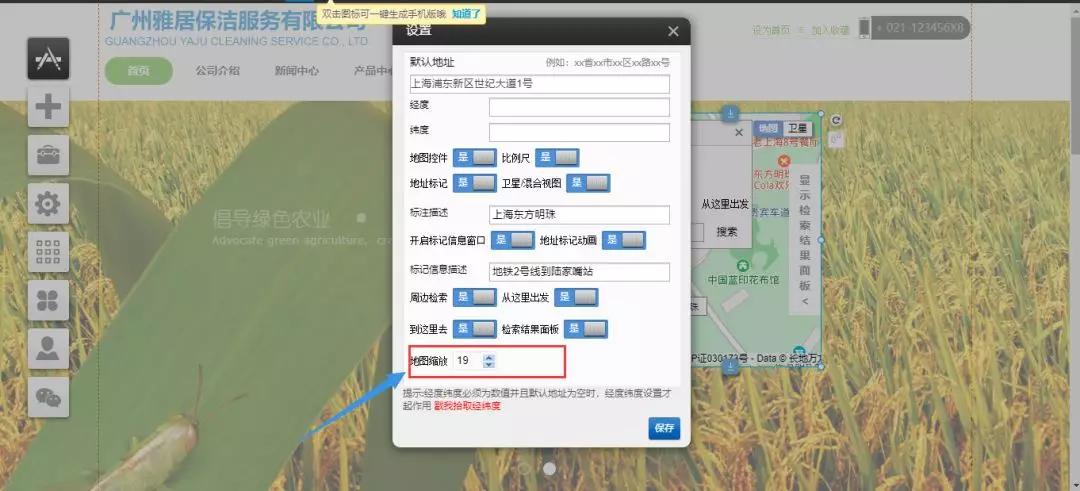Open the 新闻中心 navigation item
The height and width of the screenshot is (491, 1080).
pyautogui.click(x=297, y=70)
